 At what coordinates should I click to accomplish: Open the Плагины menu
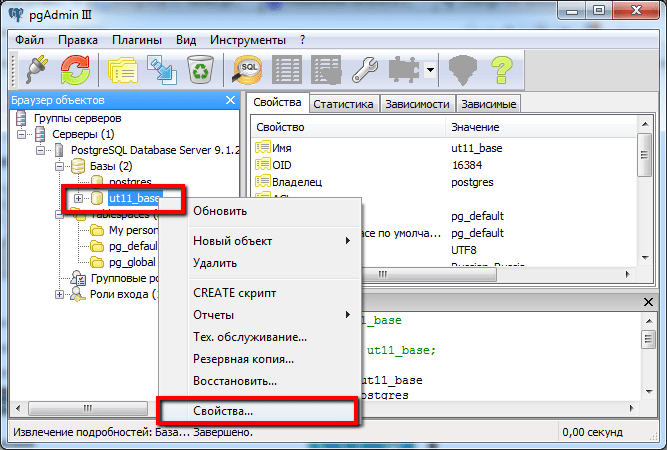[137, 40]
